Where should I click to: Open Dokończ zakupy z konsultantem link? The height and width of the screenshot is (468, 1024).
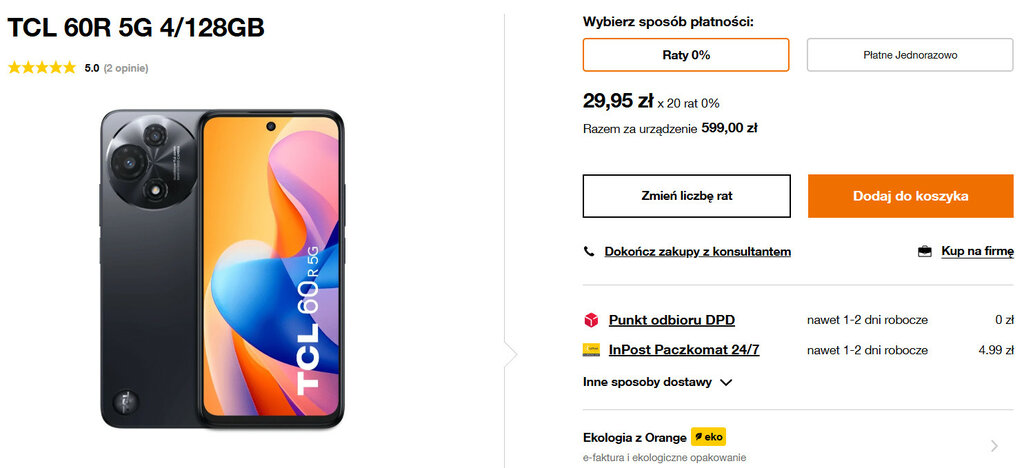point(697,251)
